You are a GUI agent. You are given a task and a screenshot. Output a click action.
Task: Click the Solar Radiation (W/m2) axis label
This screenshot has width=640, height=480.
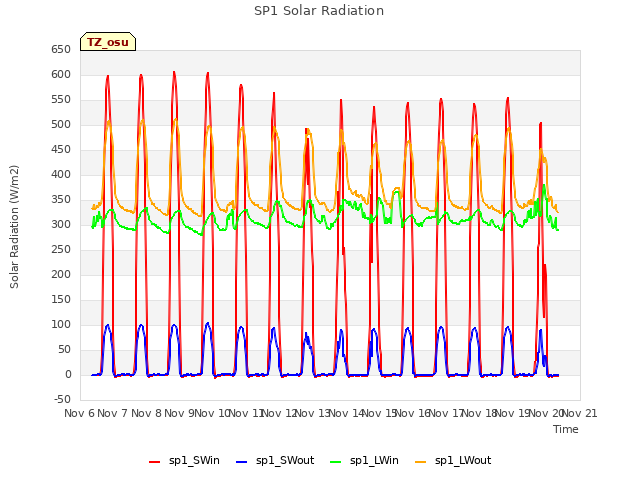[14, 227]
